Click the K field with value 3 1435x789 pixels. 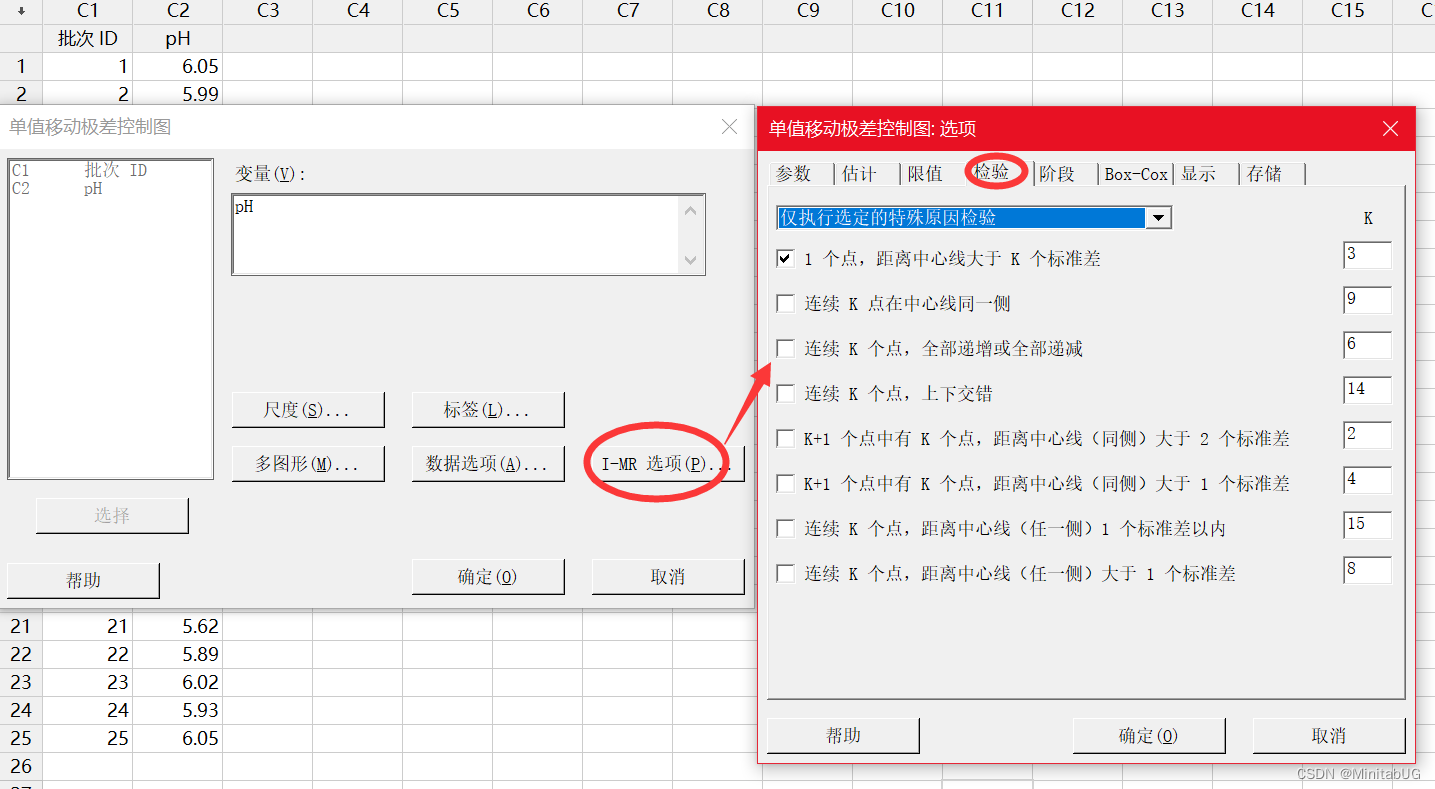pyautogui.click(x=1367, y=255)
